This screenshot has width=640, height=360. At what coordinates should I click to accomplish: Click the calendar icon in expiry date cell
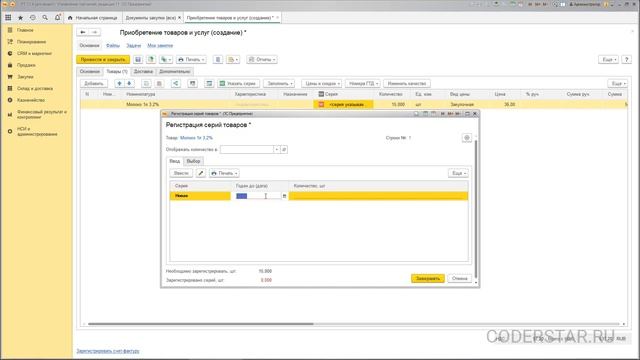coord(284,196)
